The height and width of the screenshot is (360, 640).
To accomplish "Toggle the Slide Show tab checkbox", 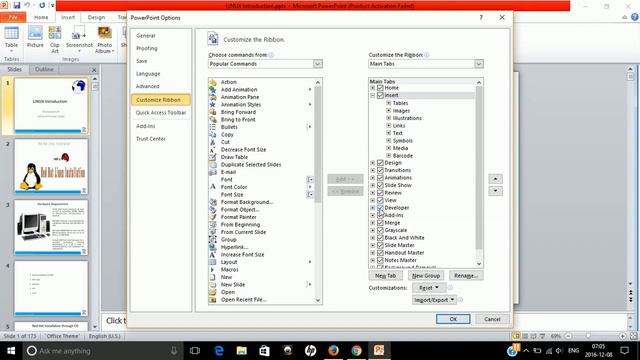I will [x=380, y=185].
